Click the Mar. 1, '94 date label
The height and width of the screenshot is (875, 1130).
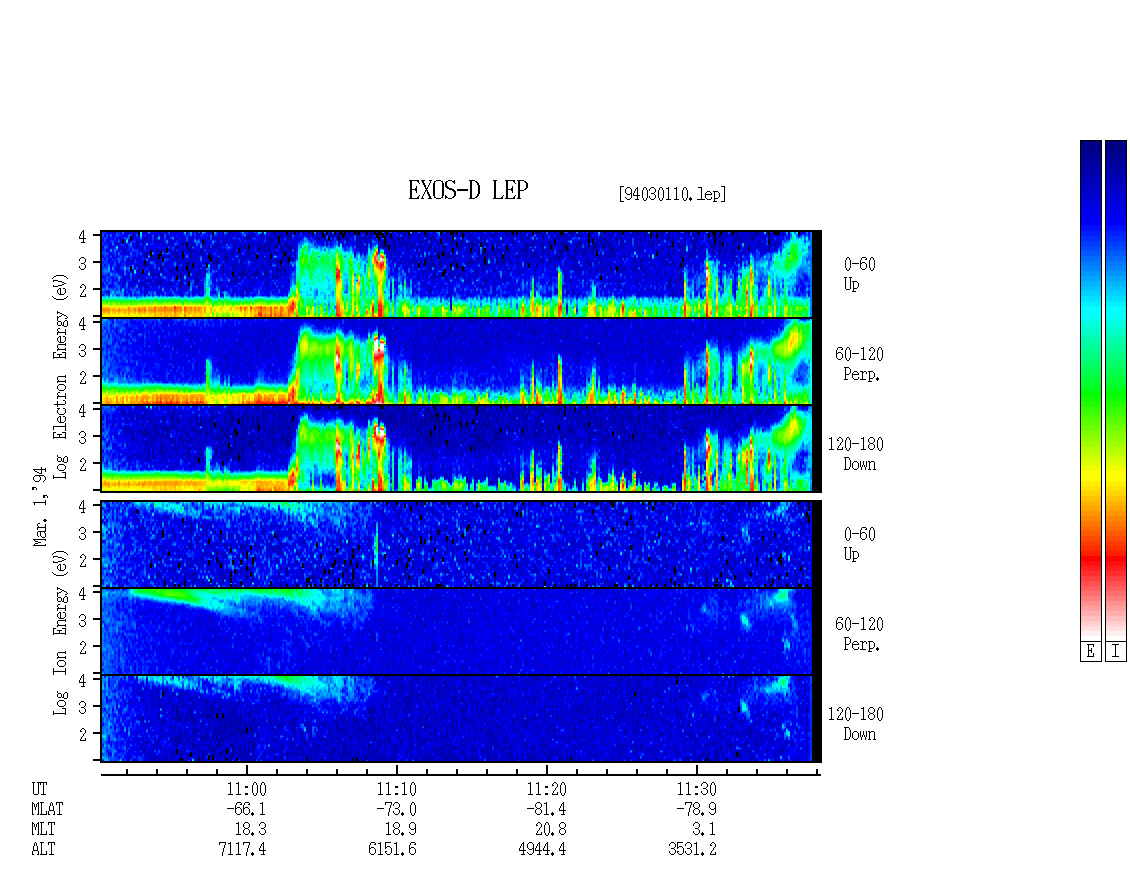tap(40, 506)
